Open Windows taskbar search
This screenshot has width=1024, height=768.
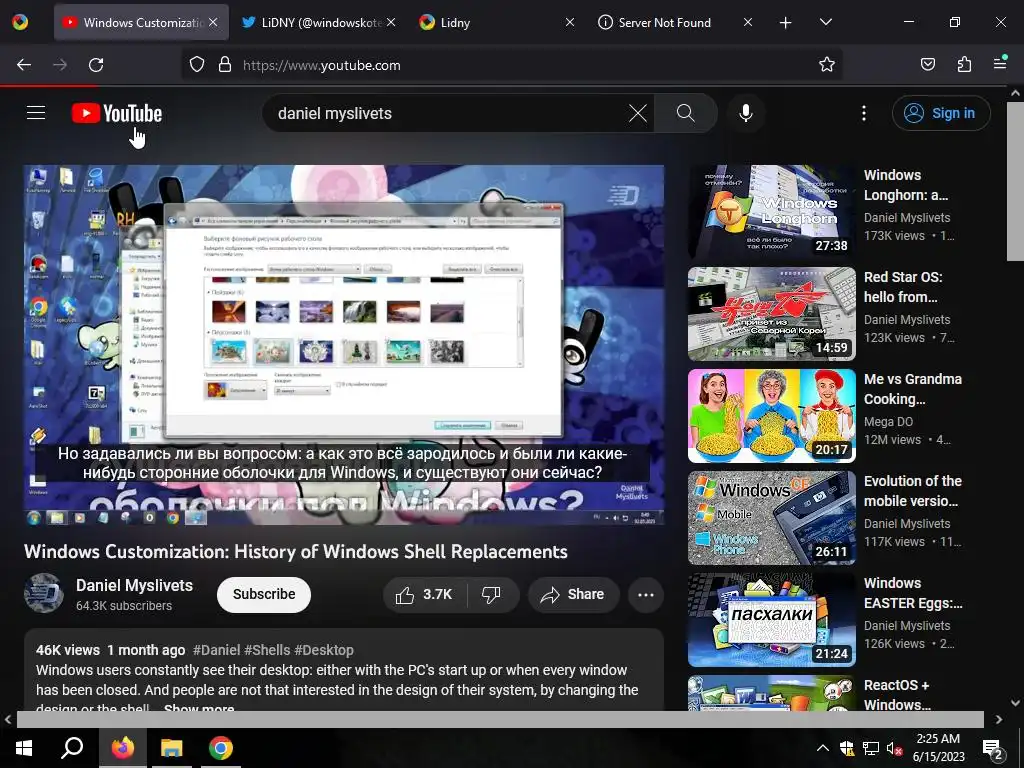pyautogui.click(x=72, y=748)
